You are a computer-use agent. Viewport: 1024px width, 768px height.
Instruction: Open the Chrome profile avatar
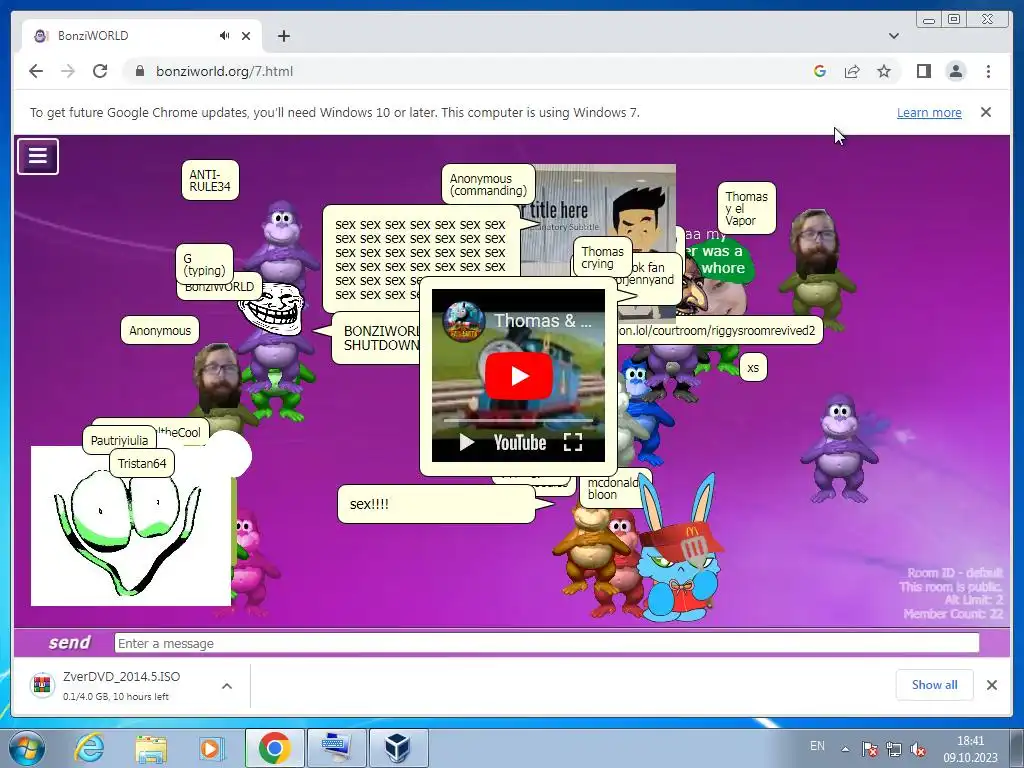pos(956,71)
